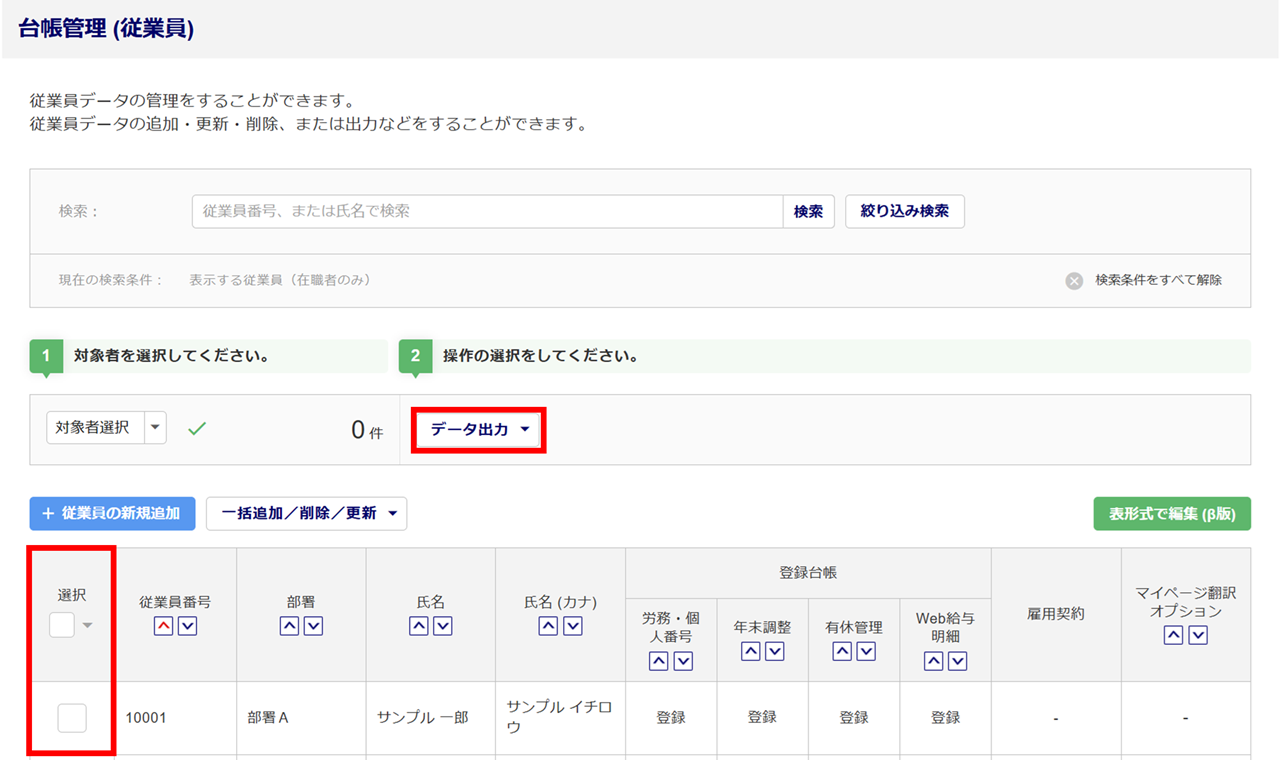Tick the select-all checkbox in header
Screen dimensions: 1280x760
pos(62,625)
